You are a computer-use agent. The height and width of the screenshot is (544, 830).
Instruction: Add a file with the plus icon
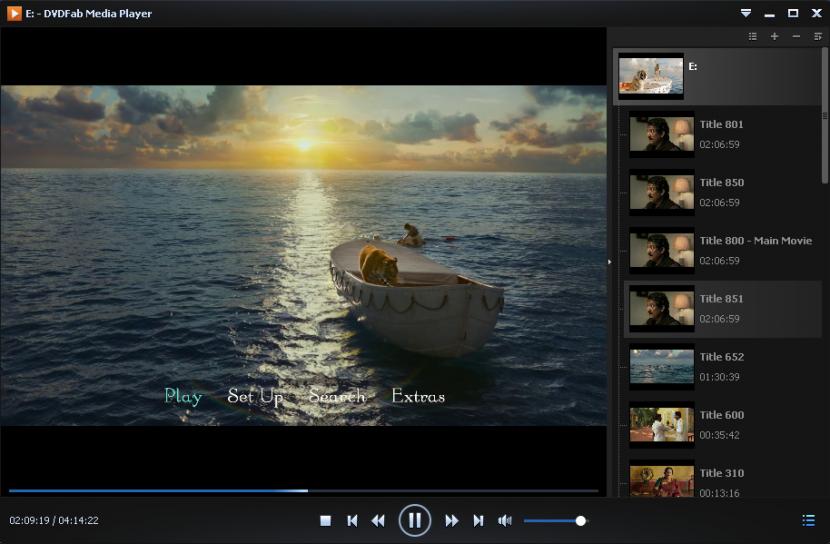click(774, 36)
